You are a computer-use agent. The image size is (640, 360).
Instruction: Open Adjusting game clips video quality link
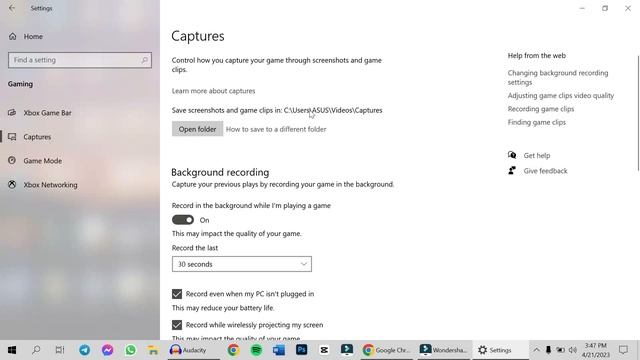(560, 96)
